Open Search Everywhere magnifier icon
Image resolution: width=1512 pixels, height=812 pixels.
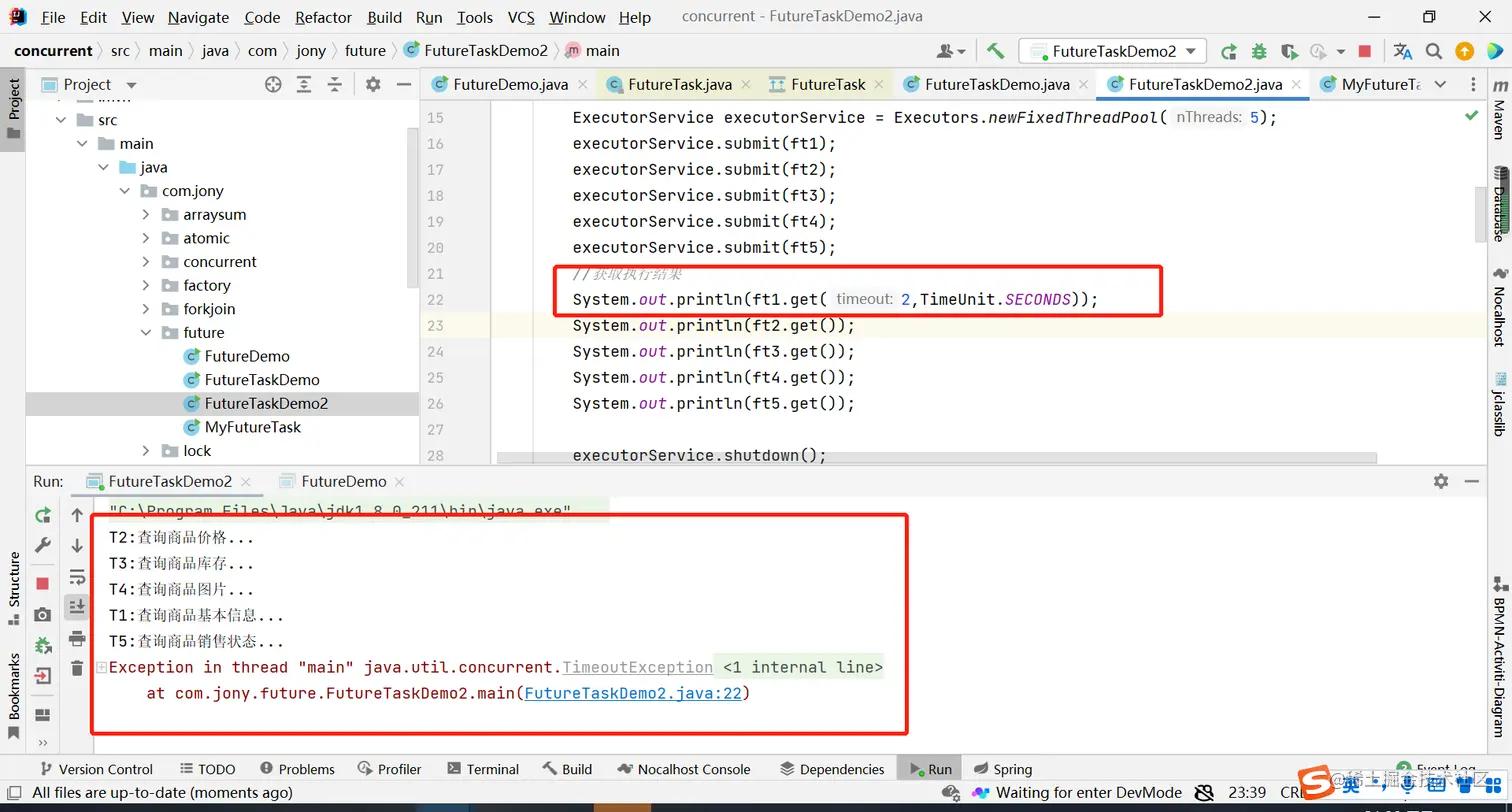(1434, 51)
